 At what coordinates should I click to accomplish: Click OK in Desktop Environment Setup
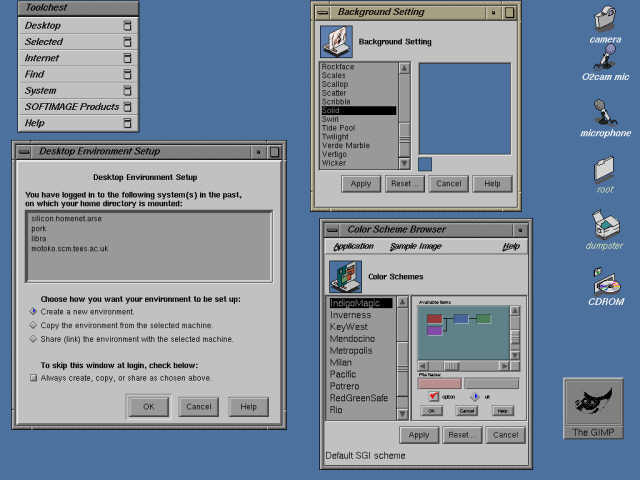click(x=148, y=406)
